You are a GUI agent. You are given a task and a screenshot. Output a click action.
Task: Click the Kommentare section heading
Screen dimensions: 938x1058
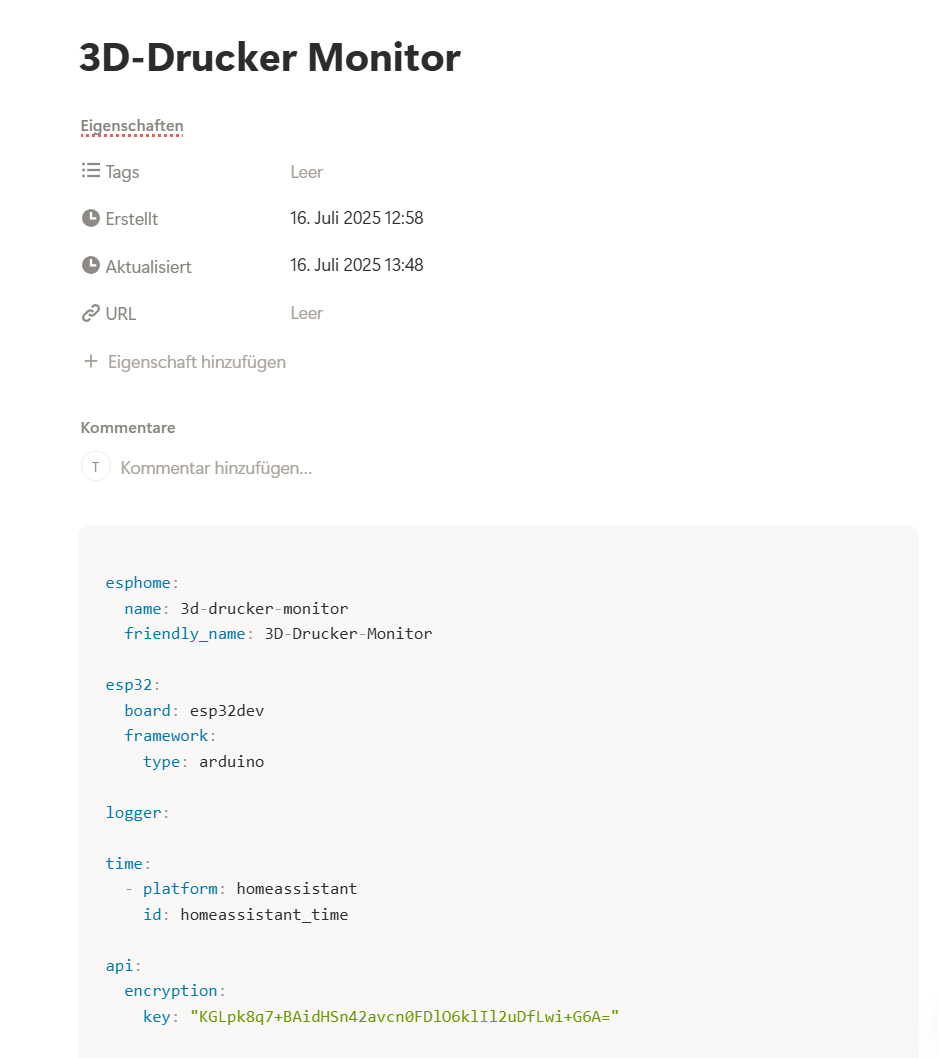point(128,428)
